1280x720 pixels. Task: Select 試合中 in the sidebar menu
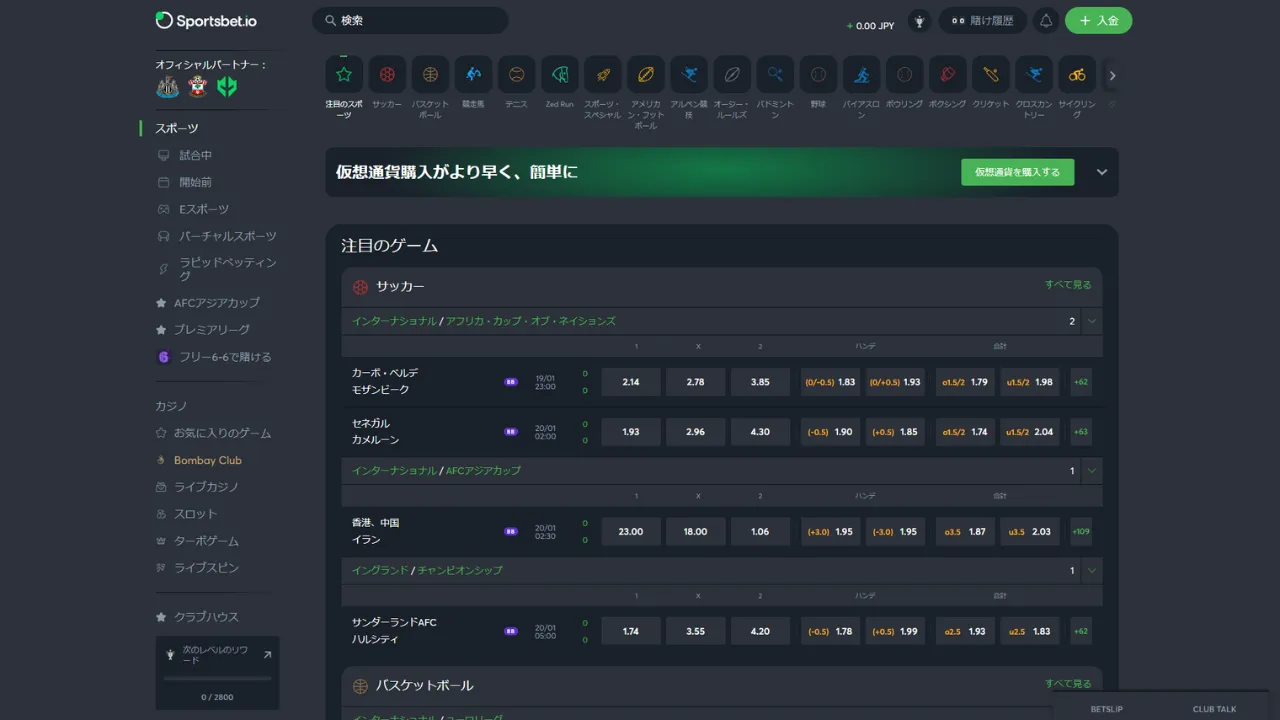click(195, 156)
